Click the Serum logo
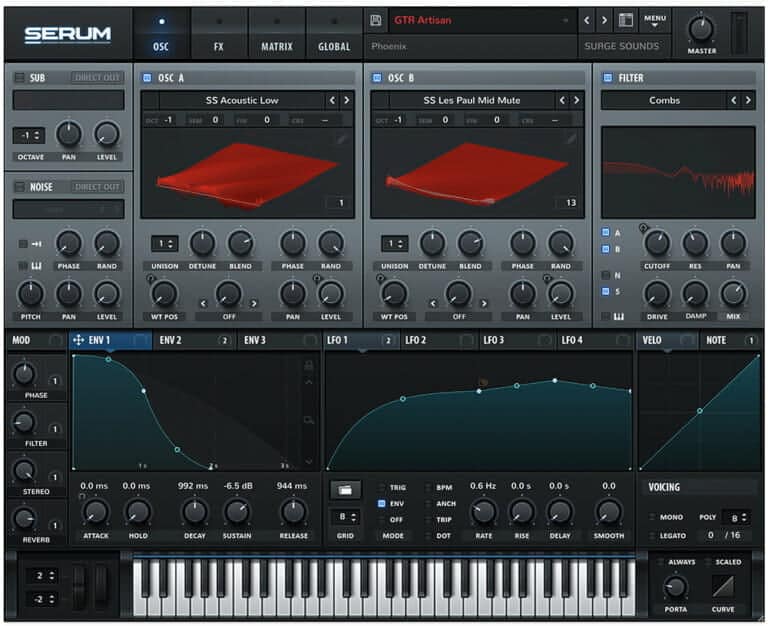Screen dimensions: 768x626 68,34
